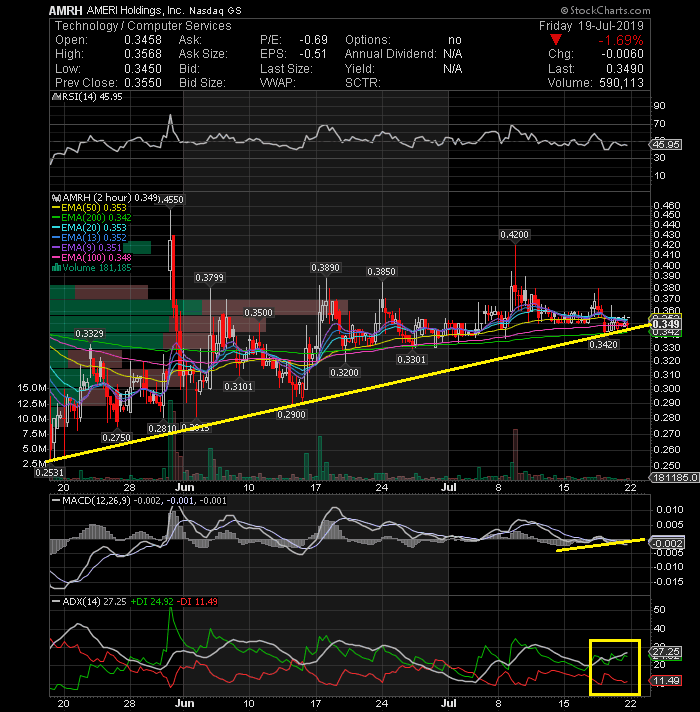Image resolution: width=700 pixels, height=712 pixels.
Task: Click the 0.4550 peak price label
Action: [171, 199]
